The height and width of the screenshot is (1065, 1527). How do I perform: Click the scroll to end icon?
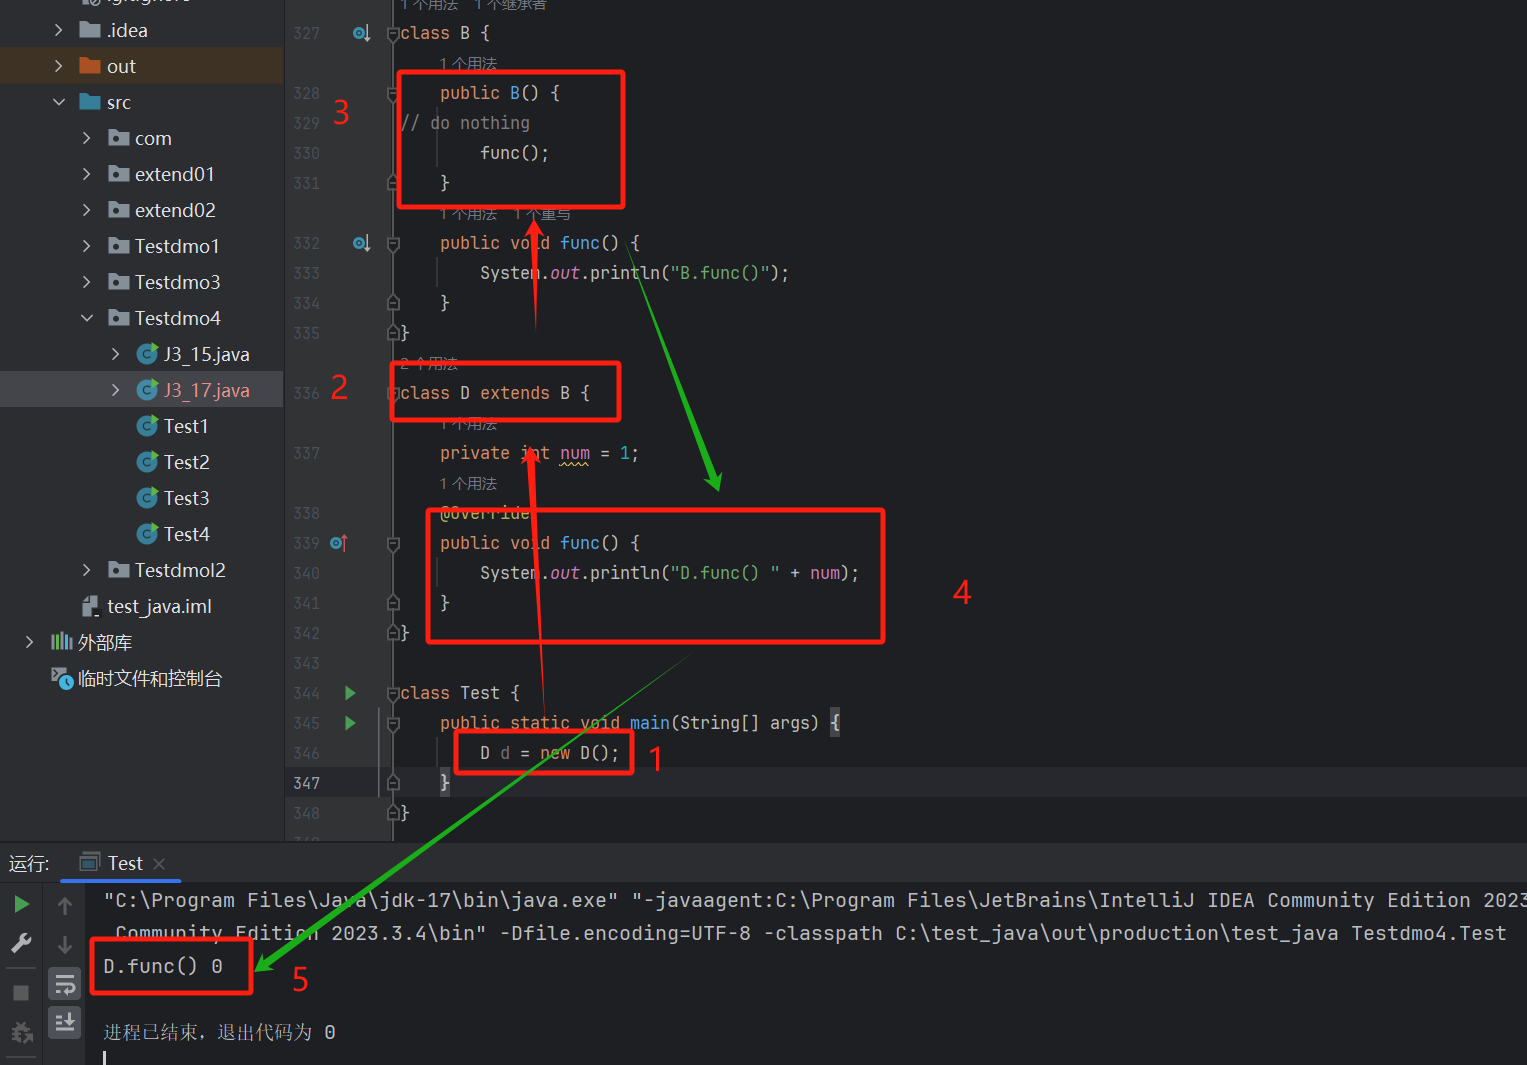point(65,1022)
